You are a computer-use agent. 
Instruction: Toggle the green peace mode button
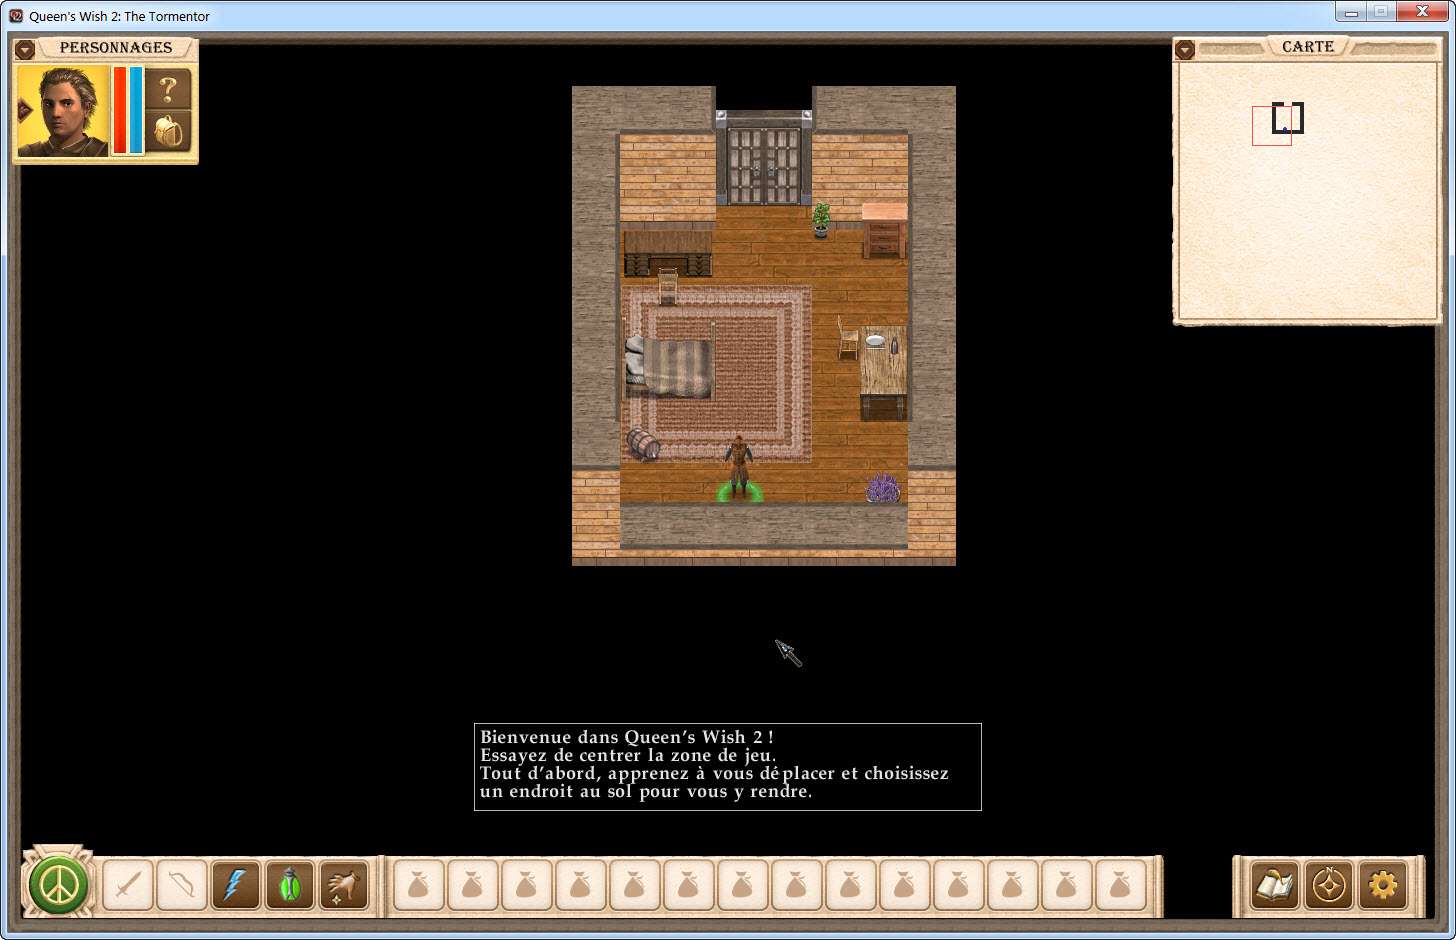coord(59,885)
